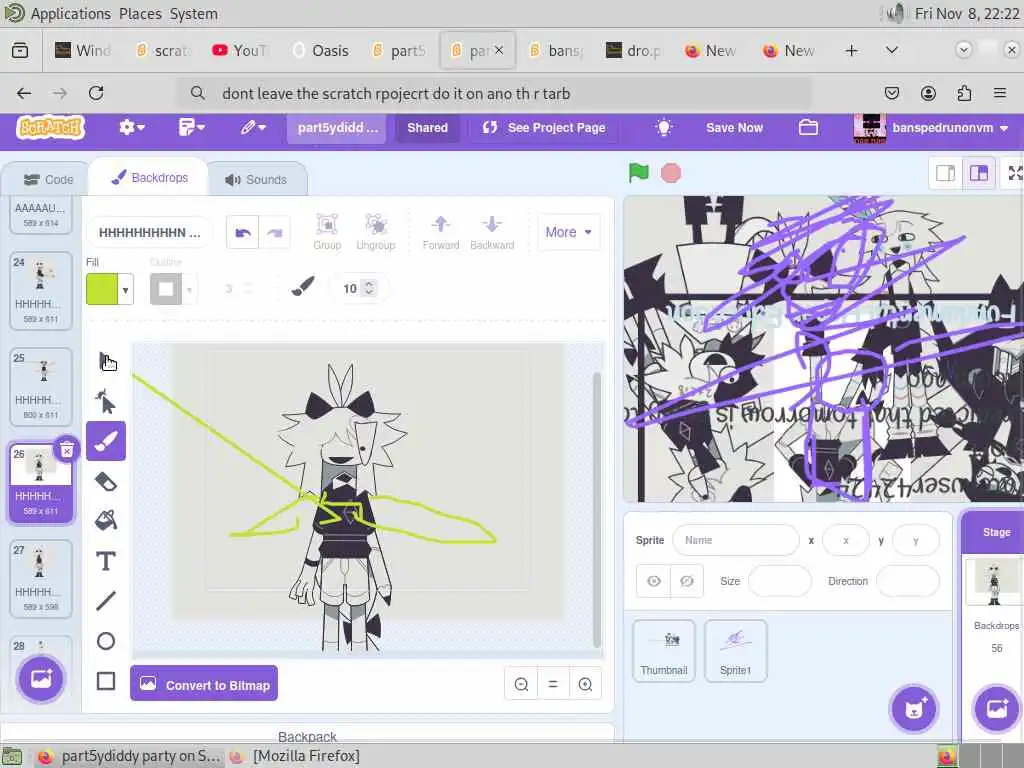Open My Stuff folder icon

(808, 127)
